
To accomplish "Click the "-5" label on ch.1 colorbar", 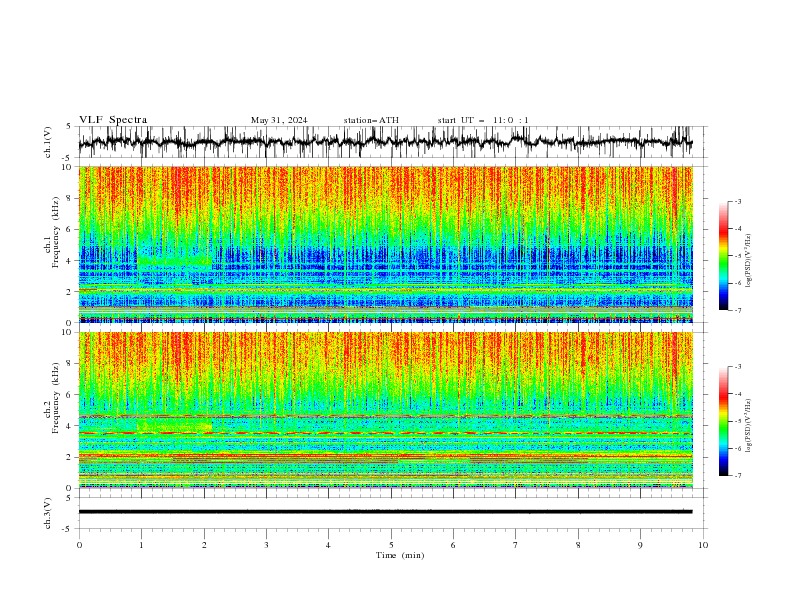I will point(738,256).
